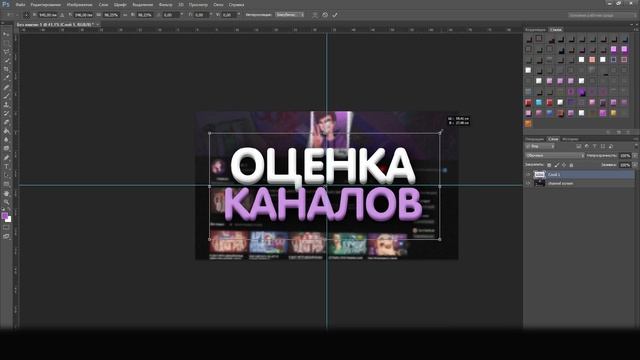640x360 pixels.
Task: Select the Crop tool
Action: click(x=6, y=69)
